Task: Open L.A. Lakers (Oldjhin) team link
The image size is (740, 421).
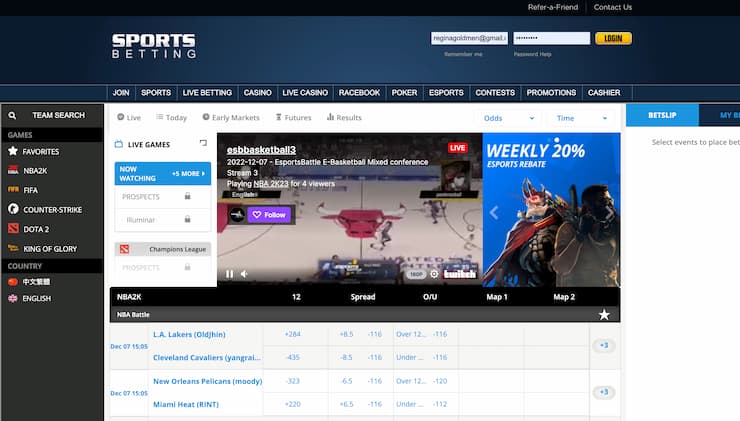Action: click(x=189, y=334)
